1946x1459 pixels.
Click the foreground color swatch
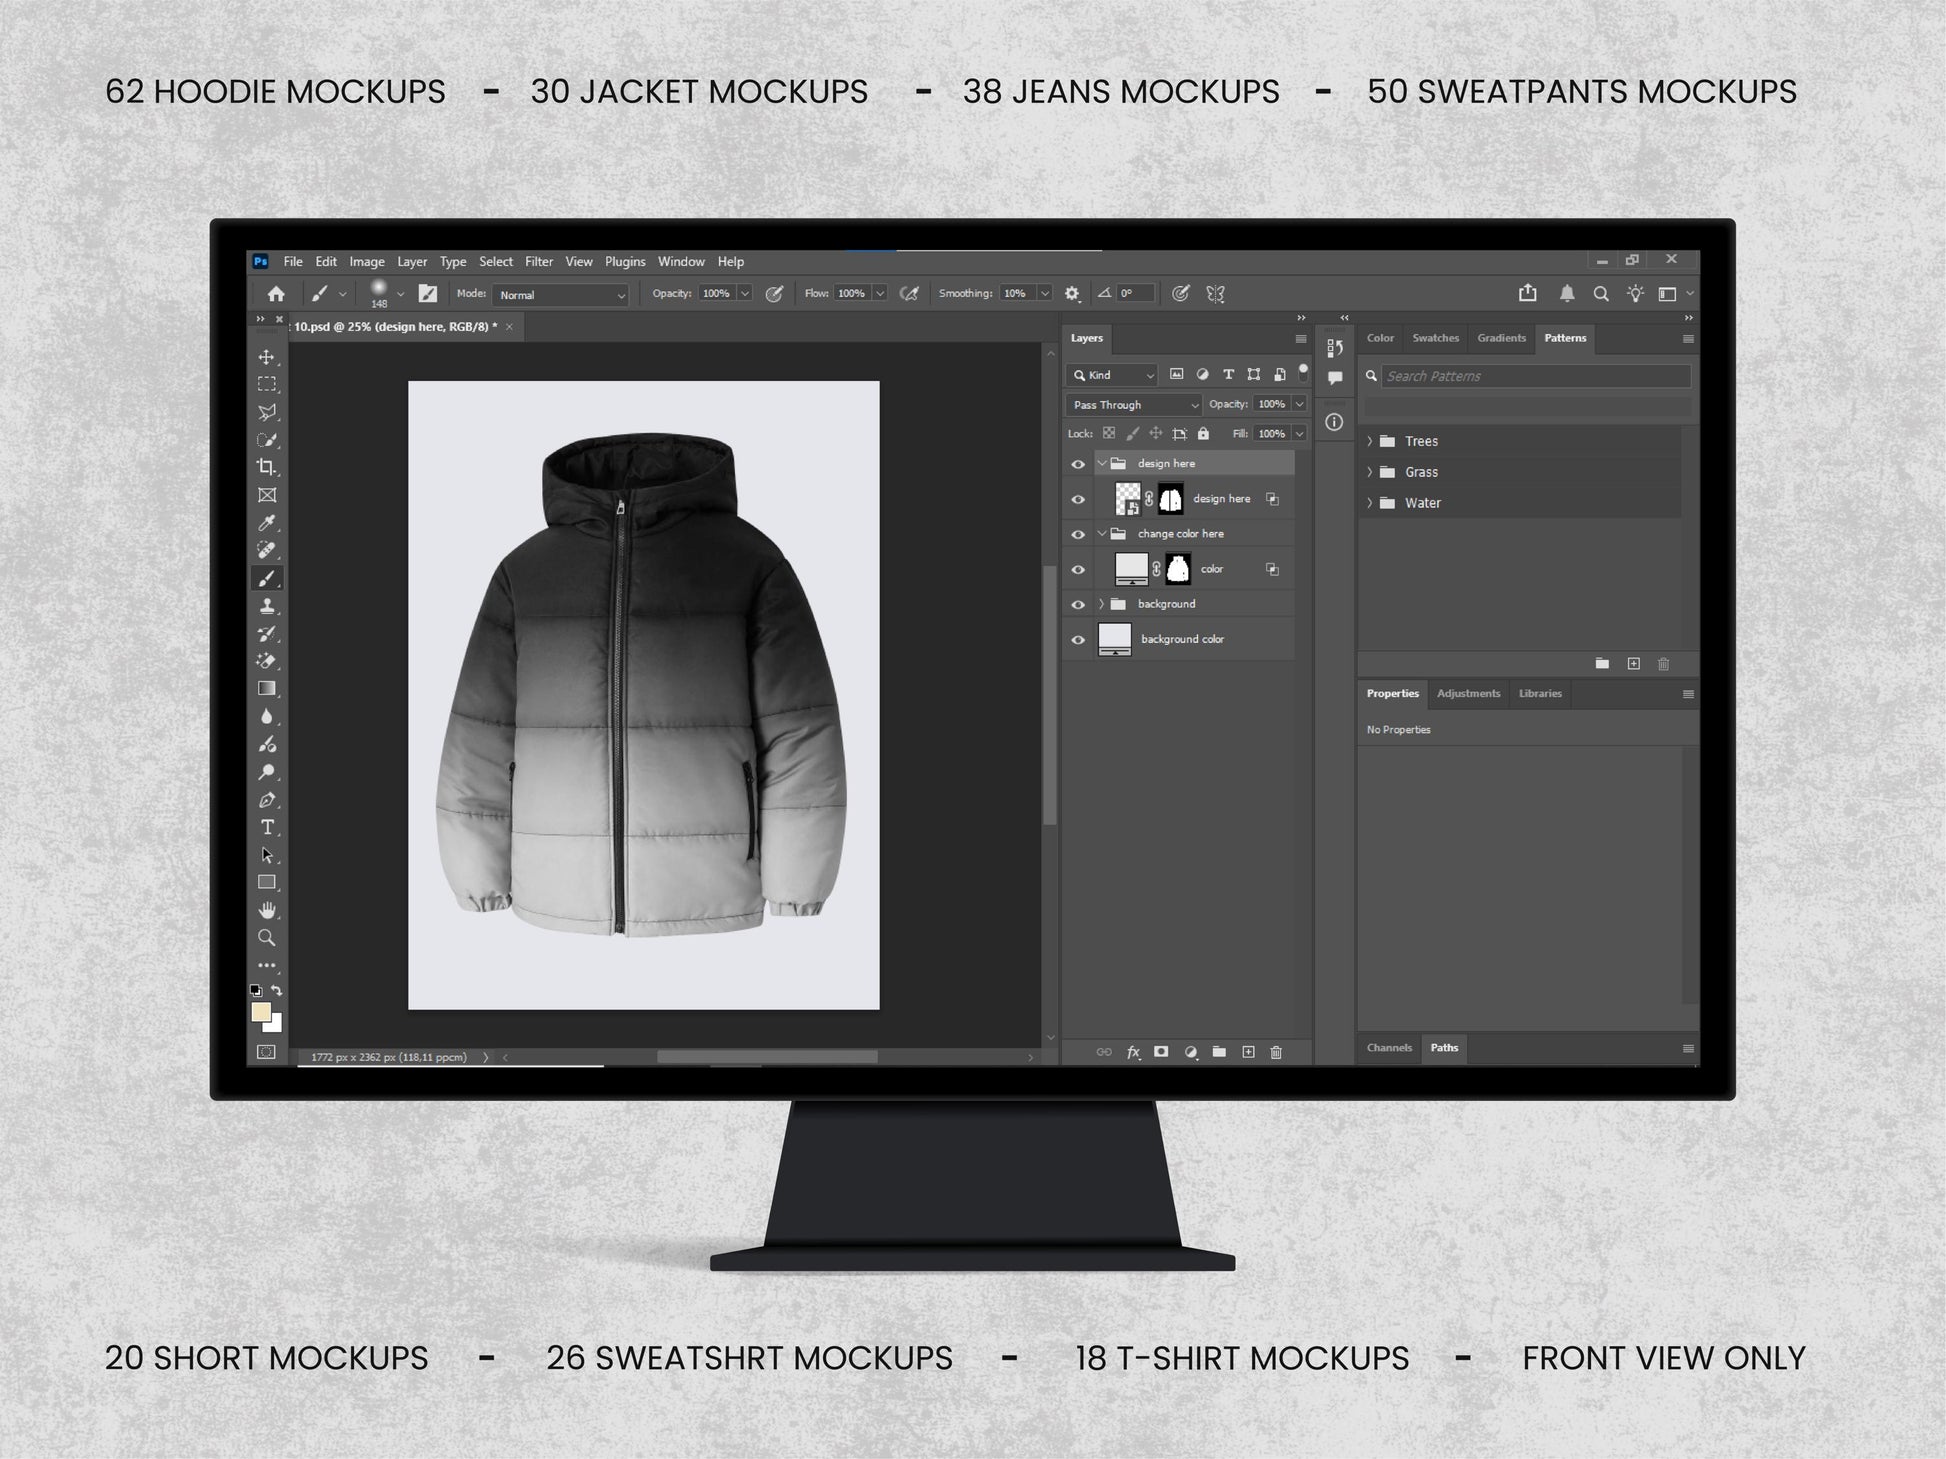(x=260, y=1010)
